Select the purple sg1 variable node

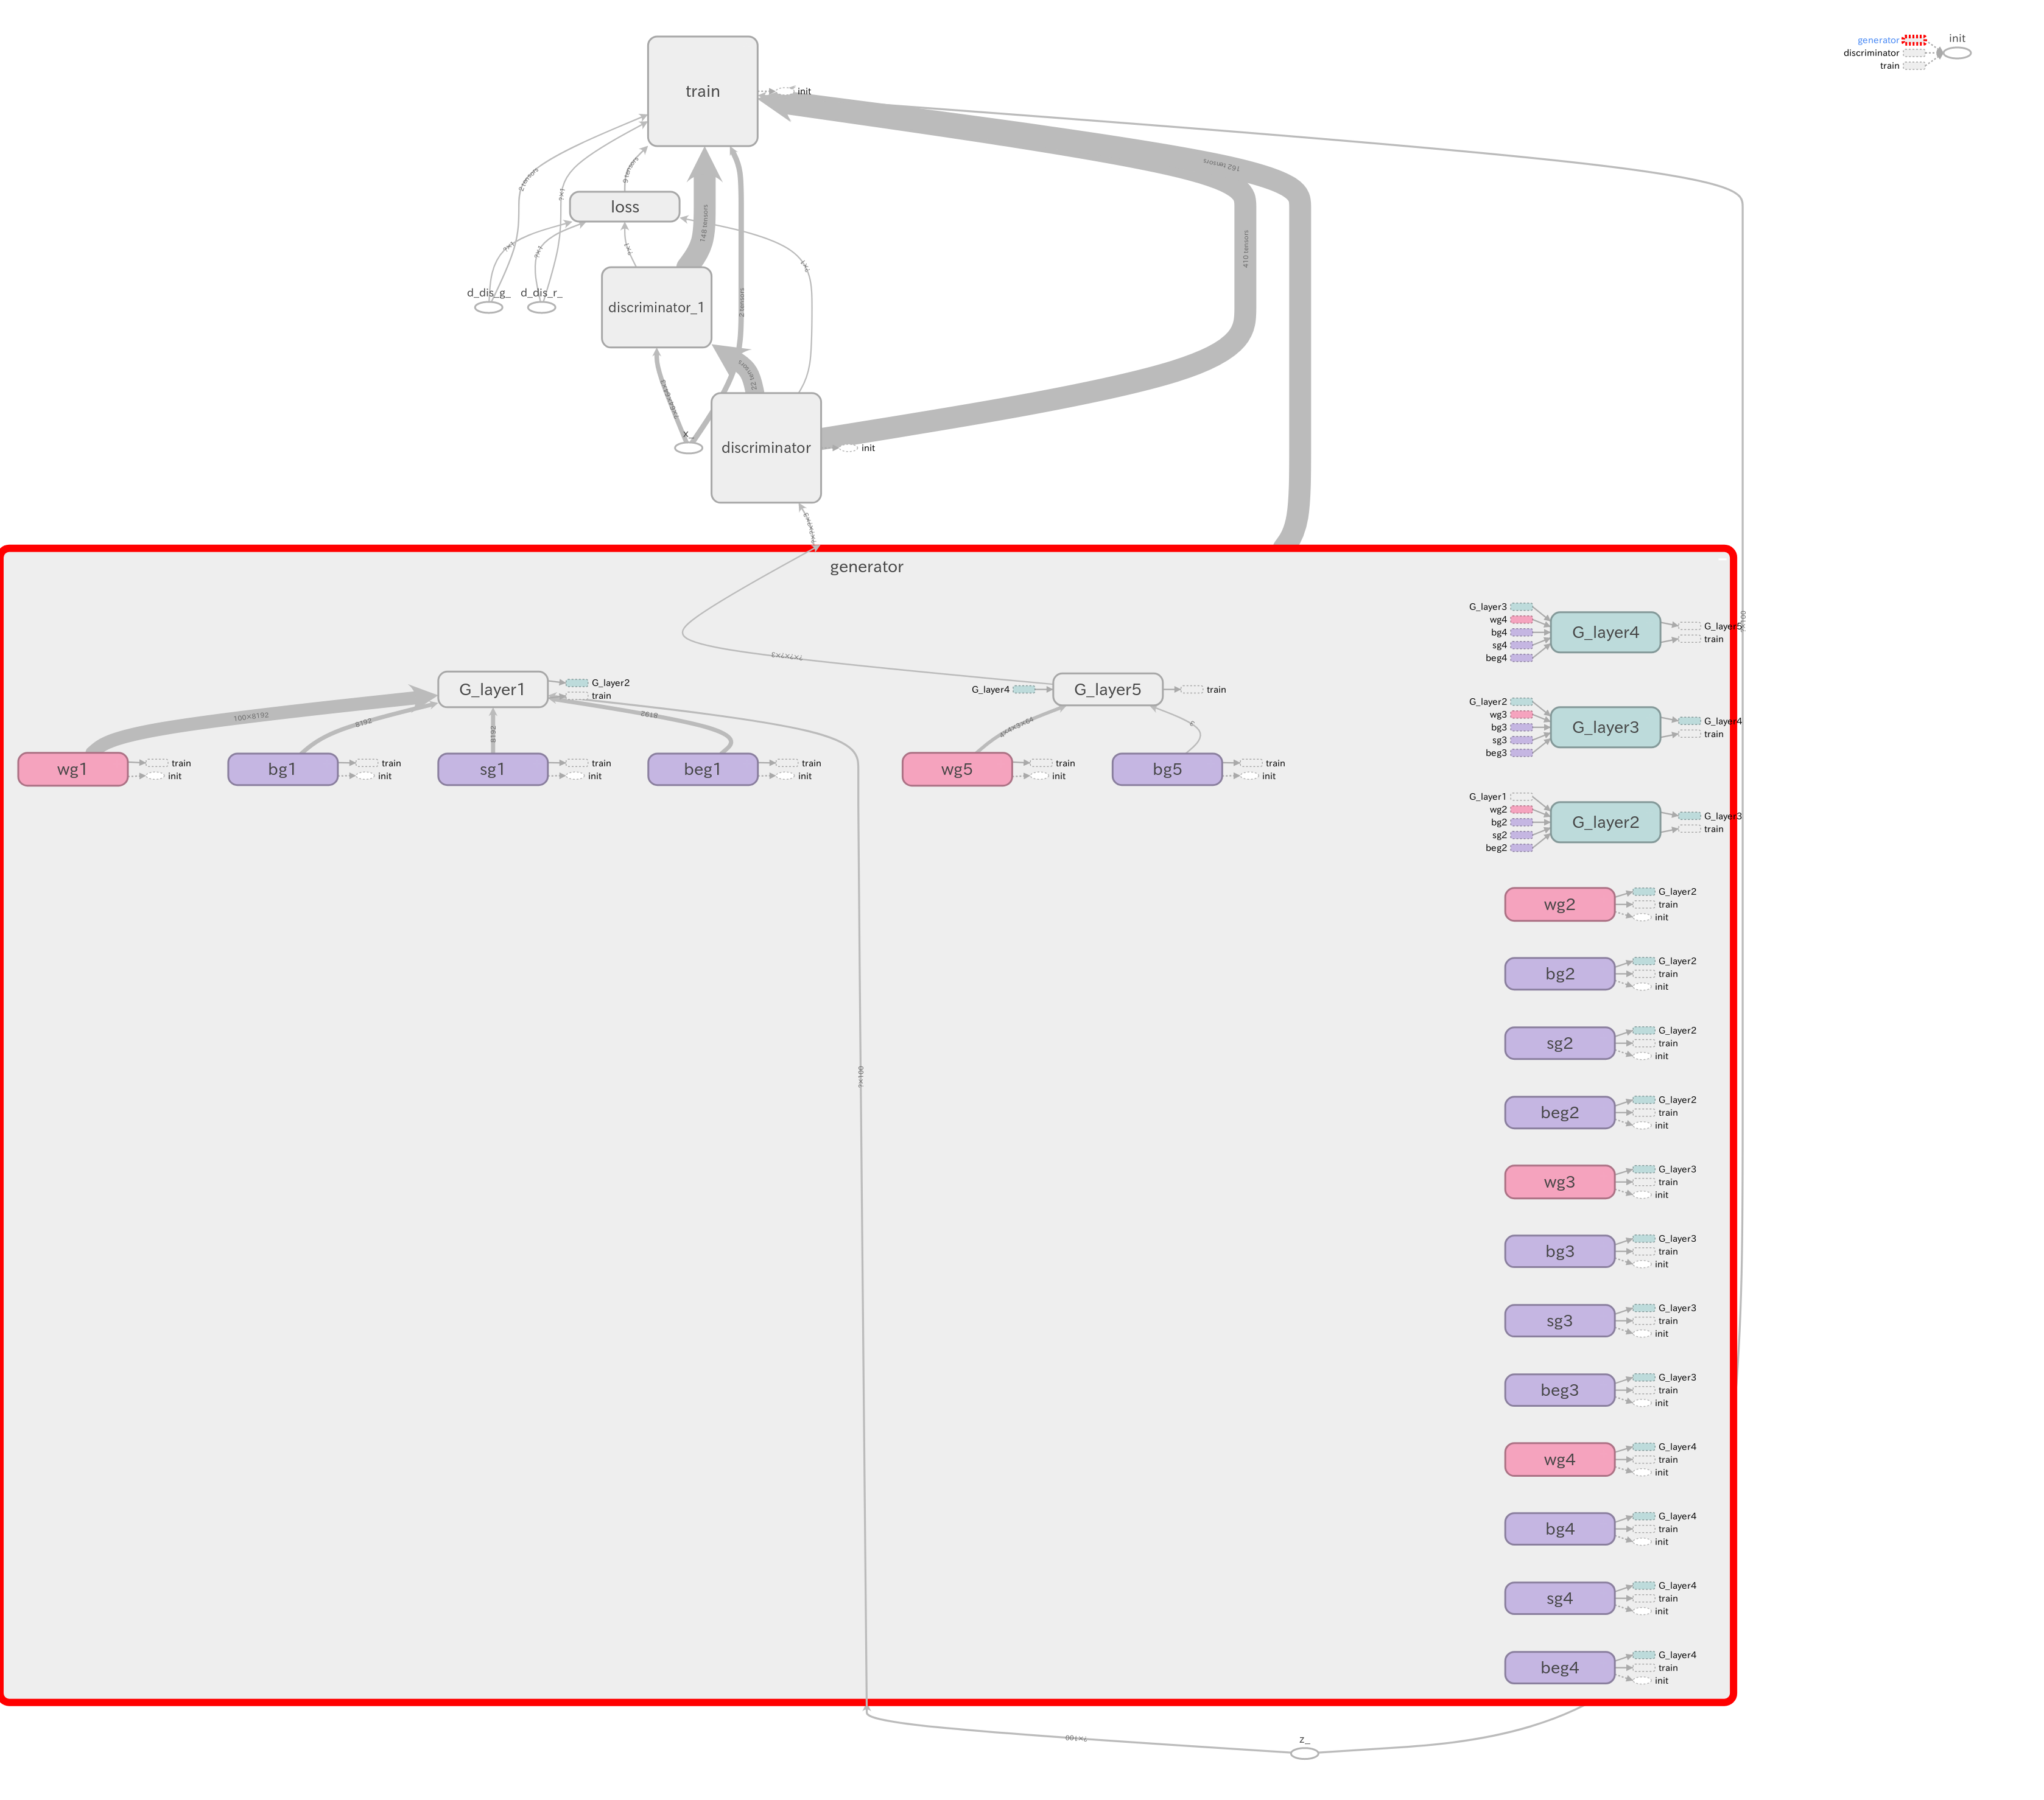point(492,769)
